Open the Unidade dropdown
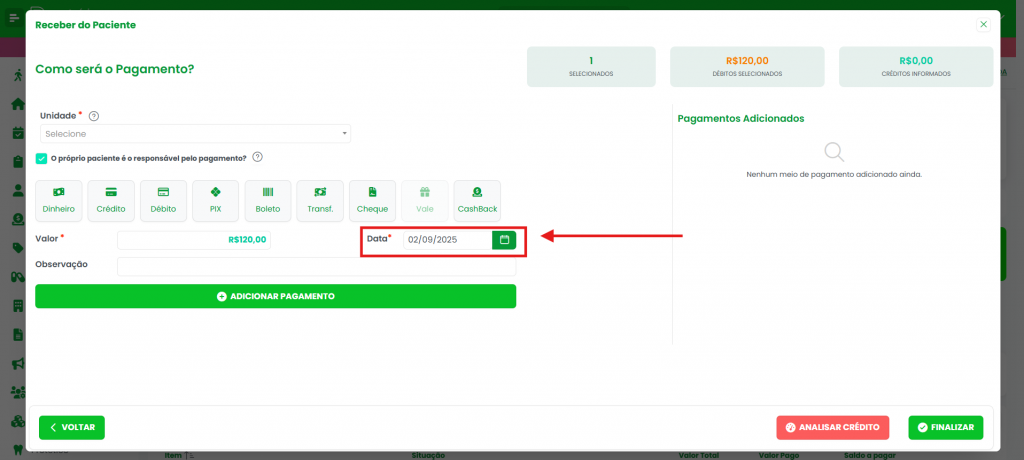The image size is (1024, 460). coord(195,134)
